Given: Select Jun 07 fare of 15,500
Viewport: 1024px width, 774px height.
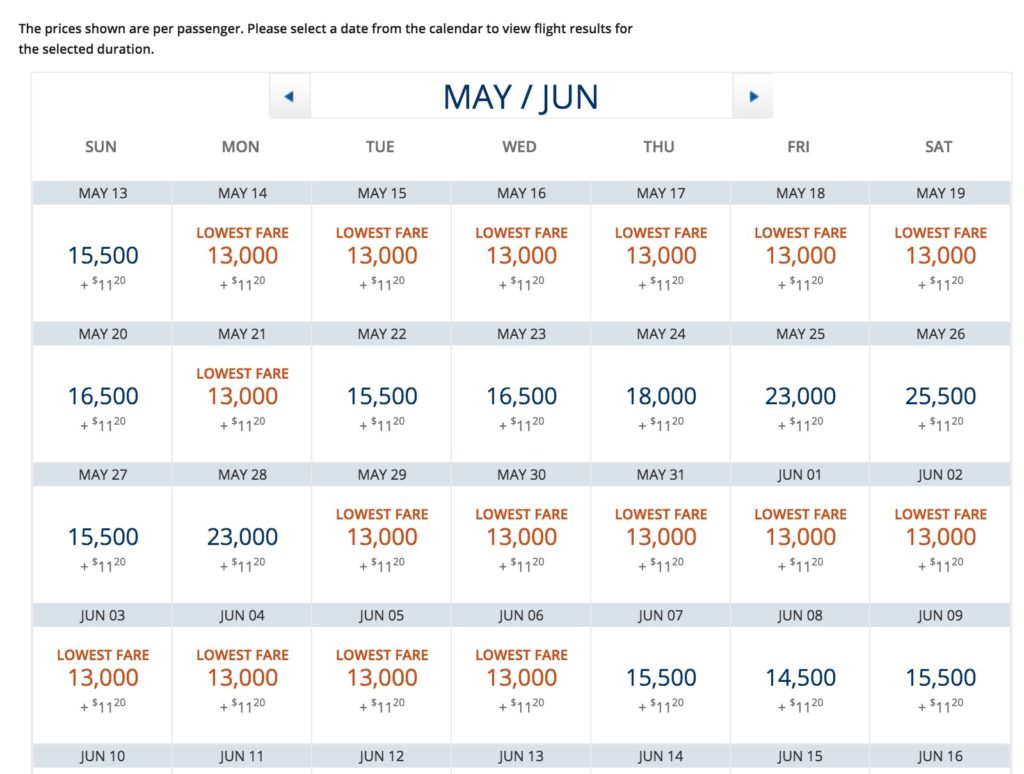Looking at the screenshot, I should click(661, 678).
